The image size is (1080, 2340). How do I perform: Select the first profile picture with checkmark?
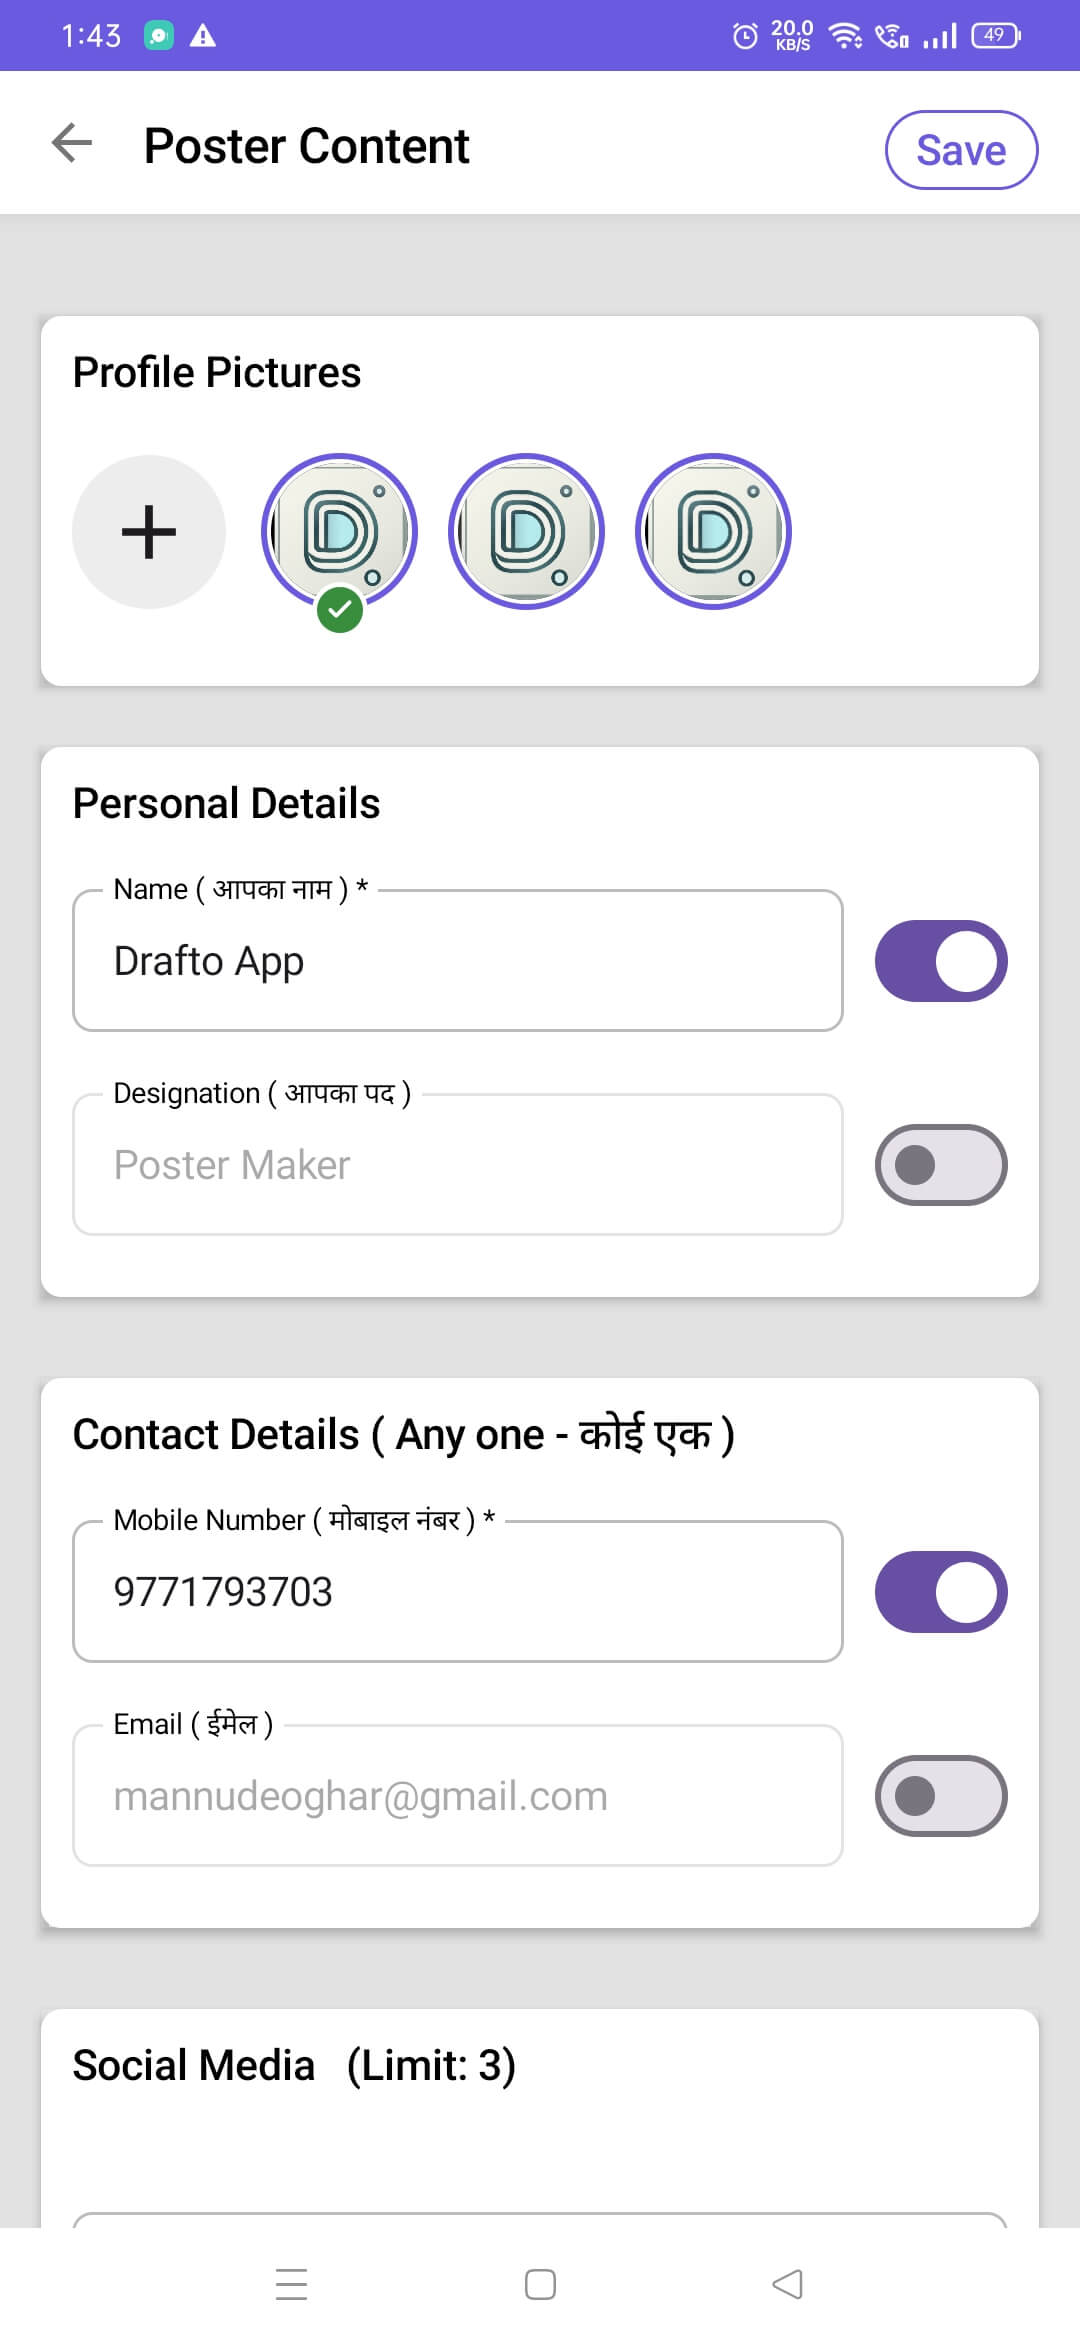(339, 531)
